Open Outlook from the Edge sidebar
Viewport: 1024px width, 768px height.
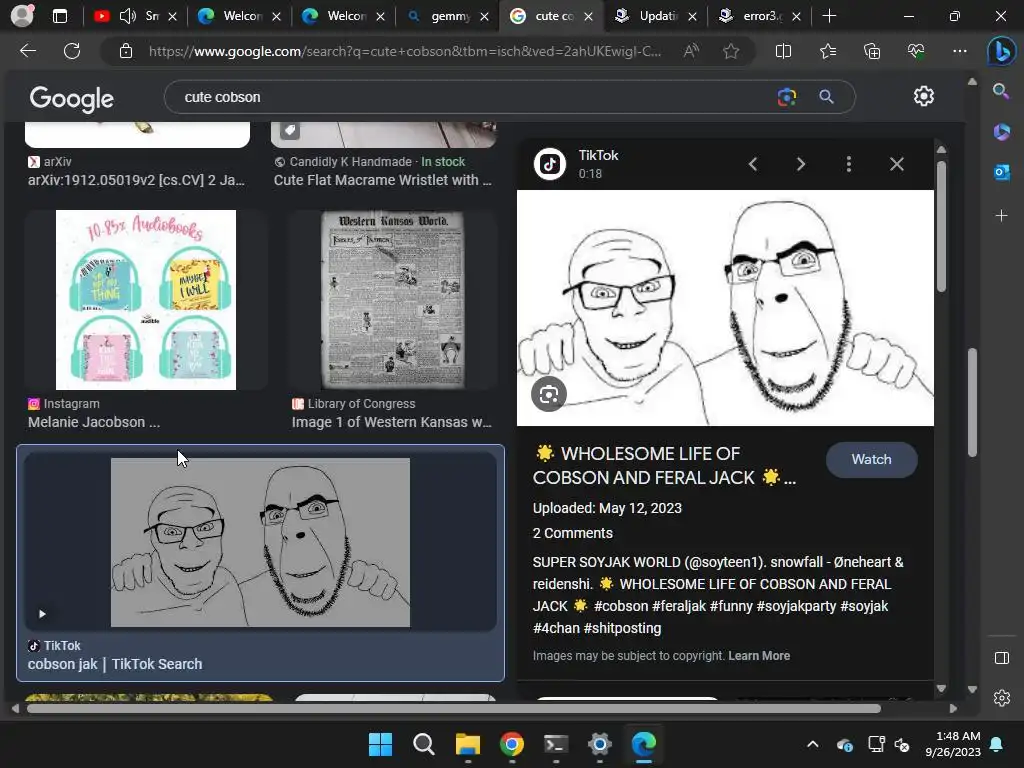pos(1001,172)
